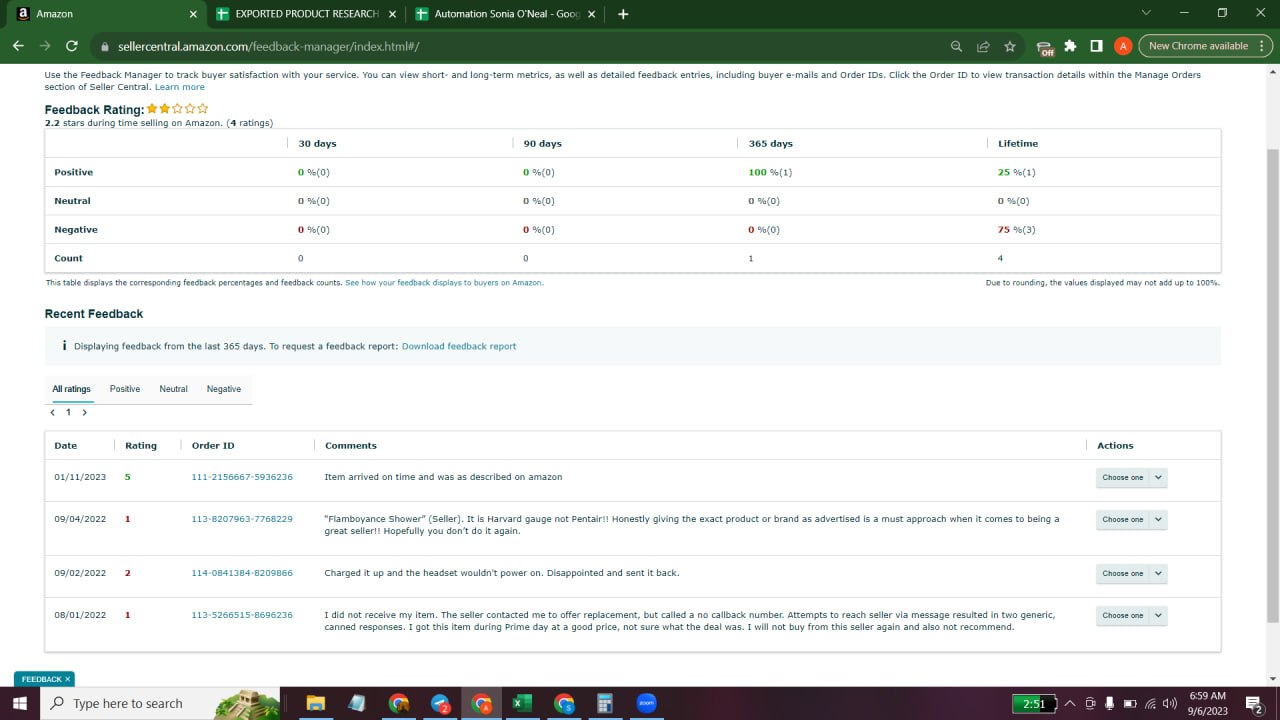Open the tab search chevron
Viewport: 1280px width, 720px height.
click(1146, 13)
